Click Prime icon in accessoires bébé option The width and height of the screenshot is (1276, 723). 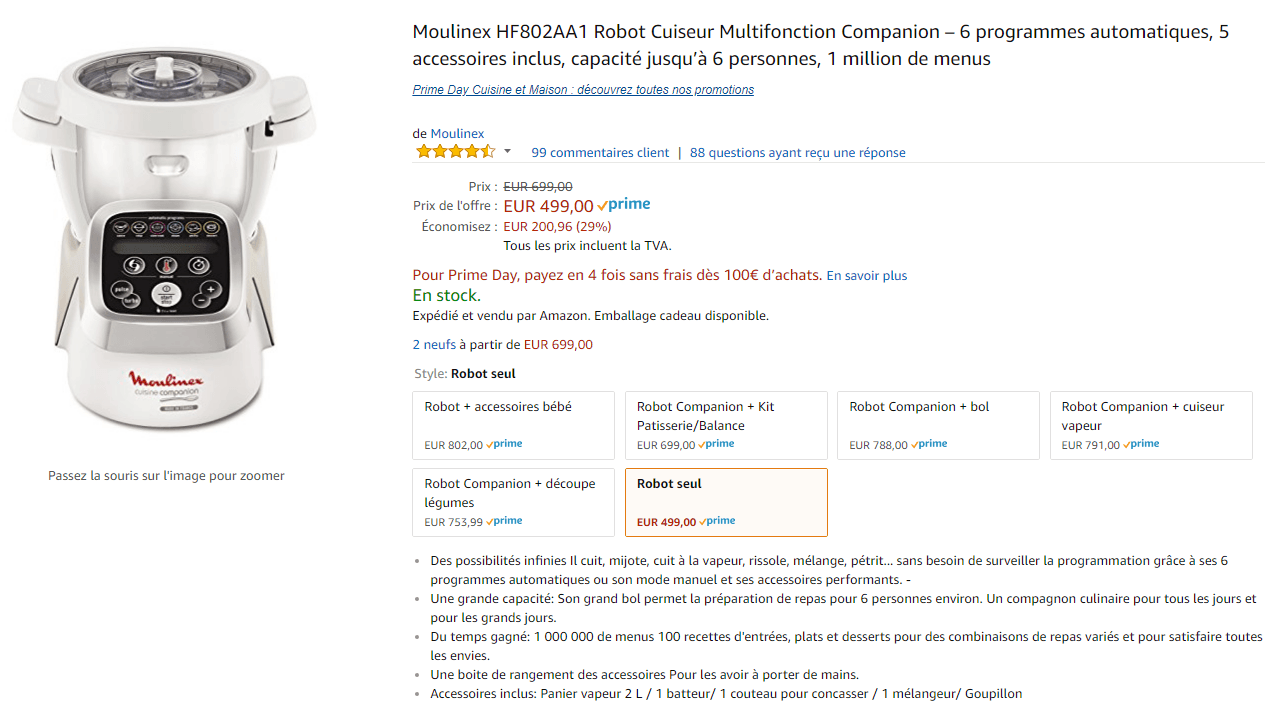504,444
